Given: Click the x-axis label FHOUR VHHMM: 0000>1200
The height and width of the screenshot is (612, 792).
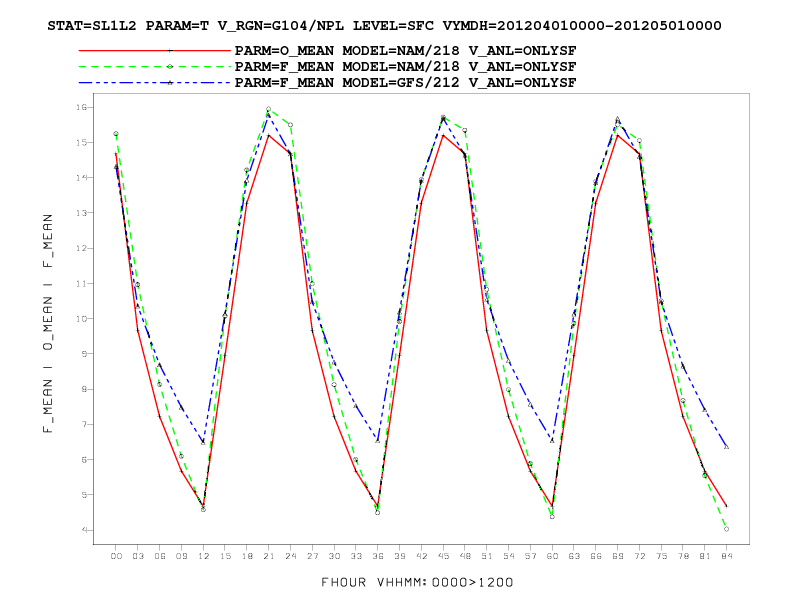Looking at the screenshot, I should click(417, 582).
